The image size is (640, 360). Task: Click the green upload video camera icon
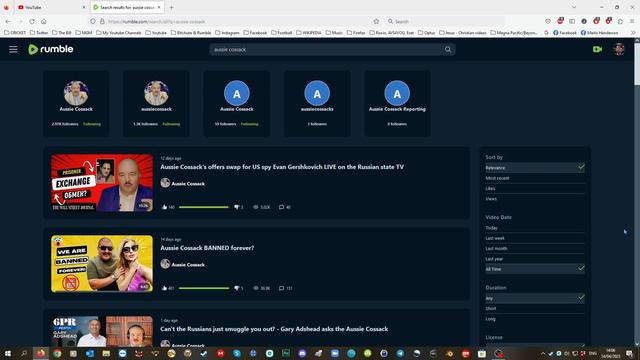pos(597,49)
